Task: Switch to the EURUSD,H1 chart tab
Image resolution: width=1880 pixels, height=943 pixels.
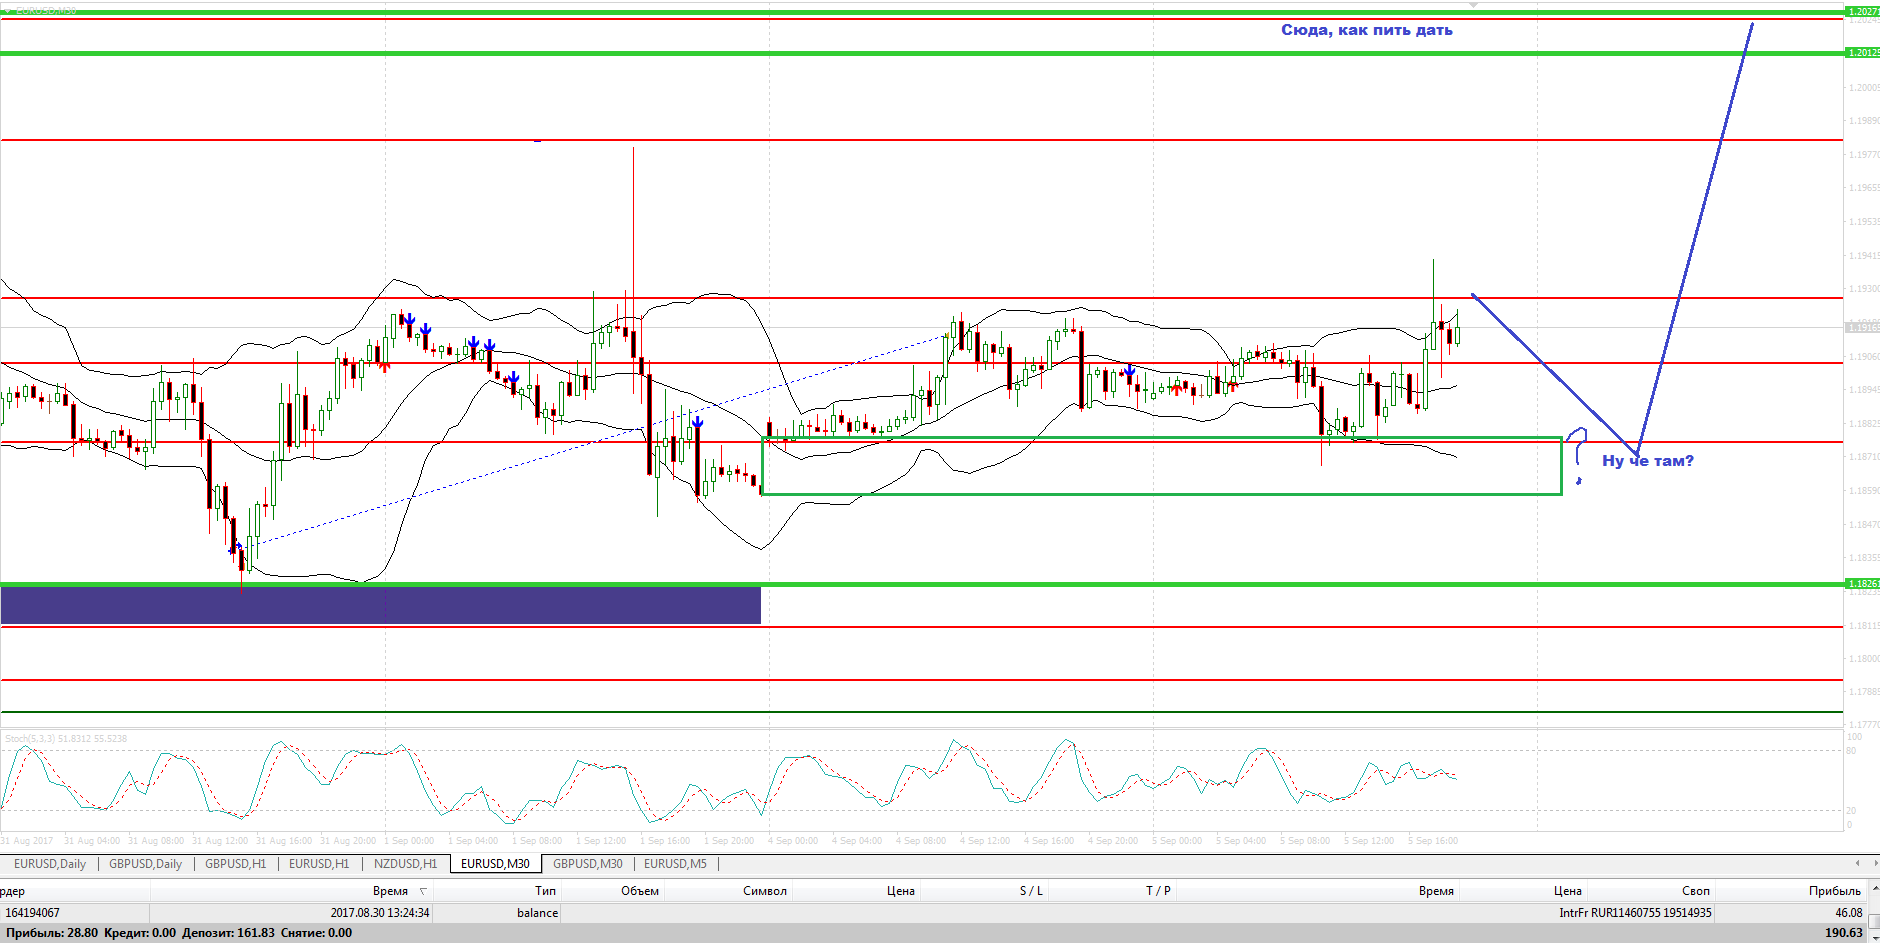Action: (319, 864)
